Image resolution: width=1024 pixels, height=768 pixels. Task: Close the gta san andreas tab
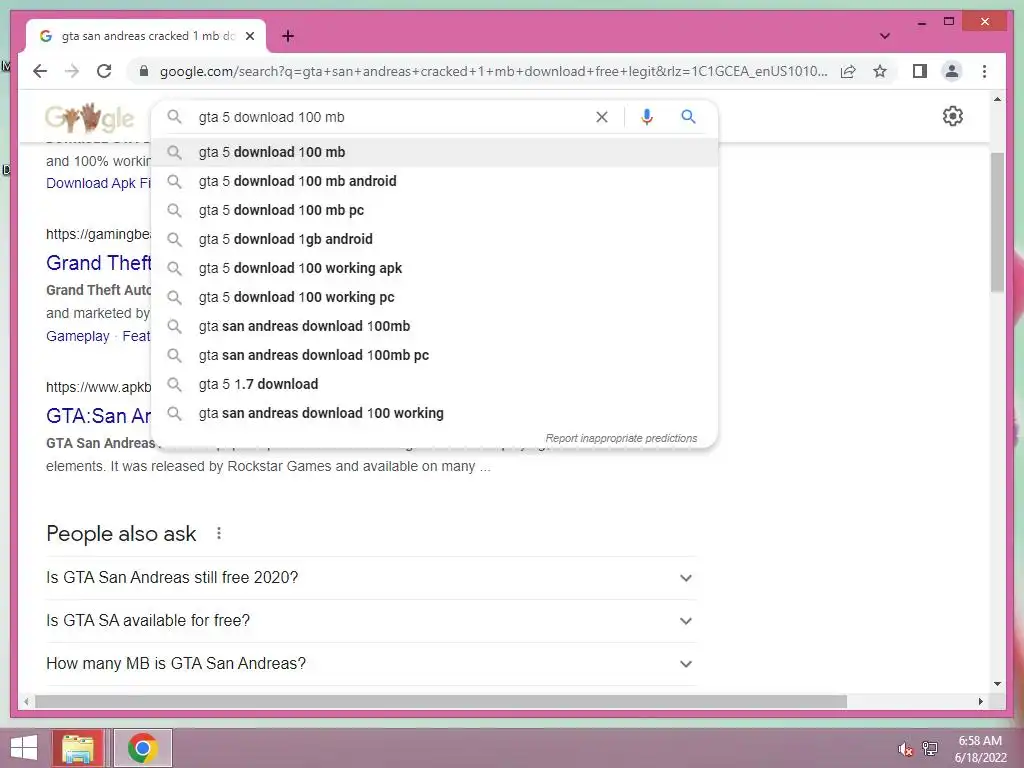249,36
